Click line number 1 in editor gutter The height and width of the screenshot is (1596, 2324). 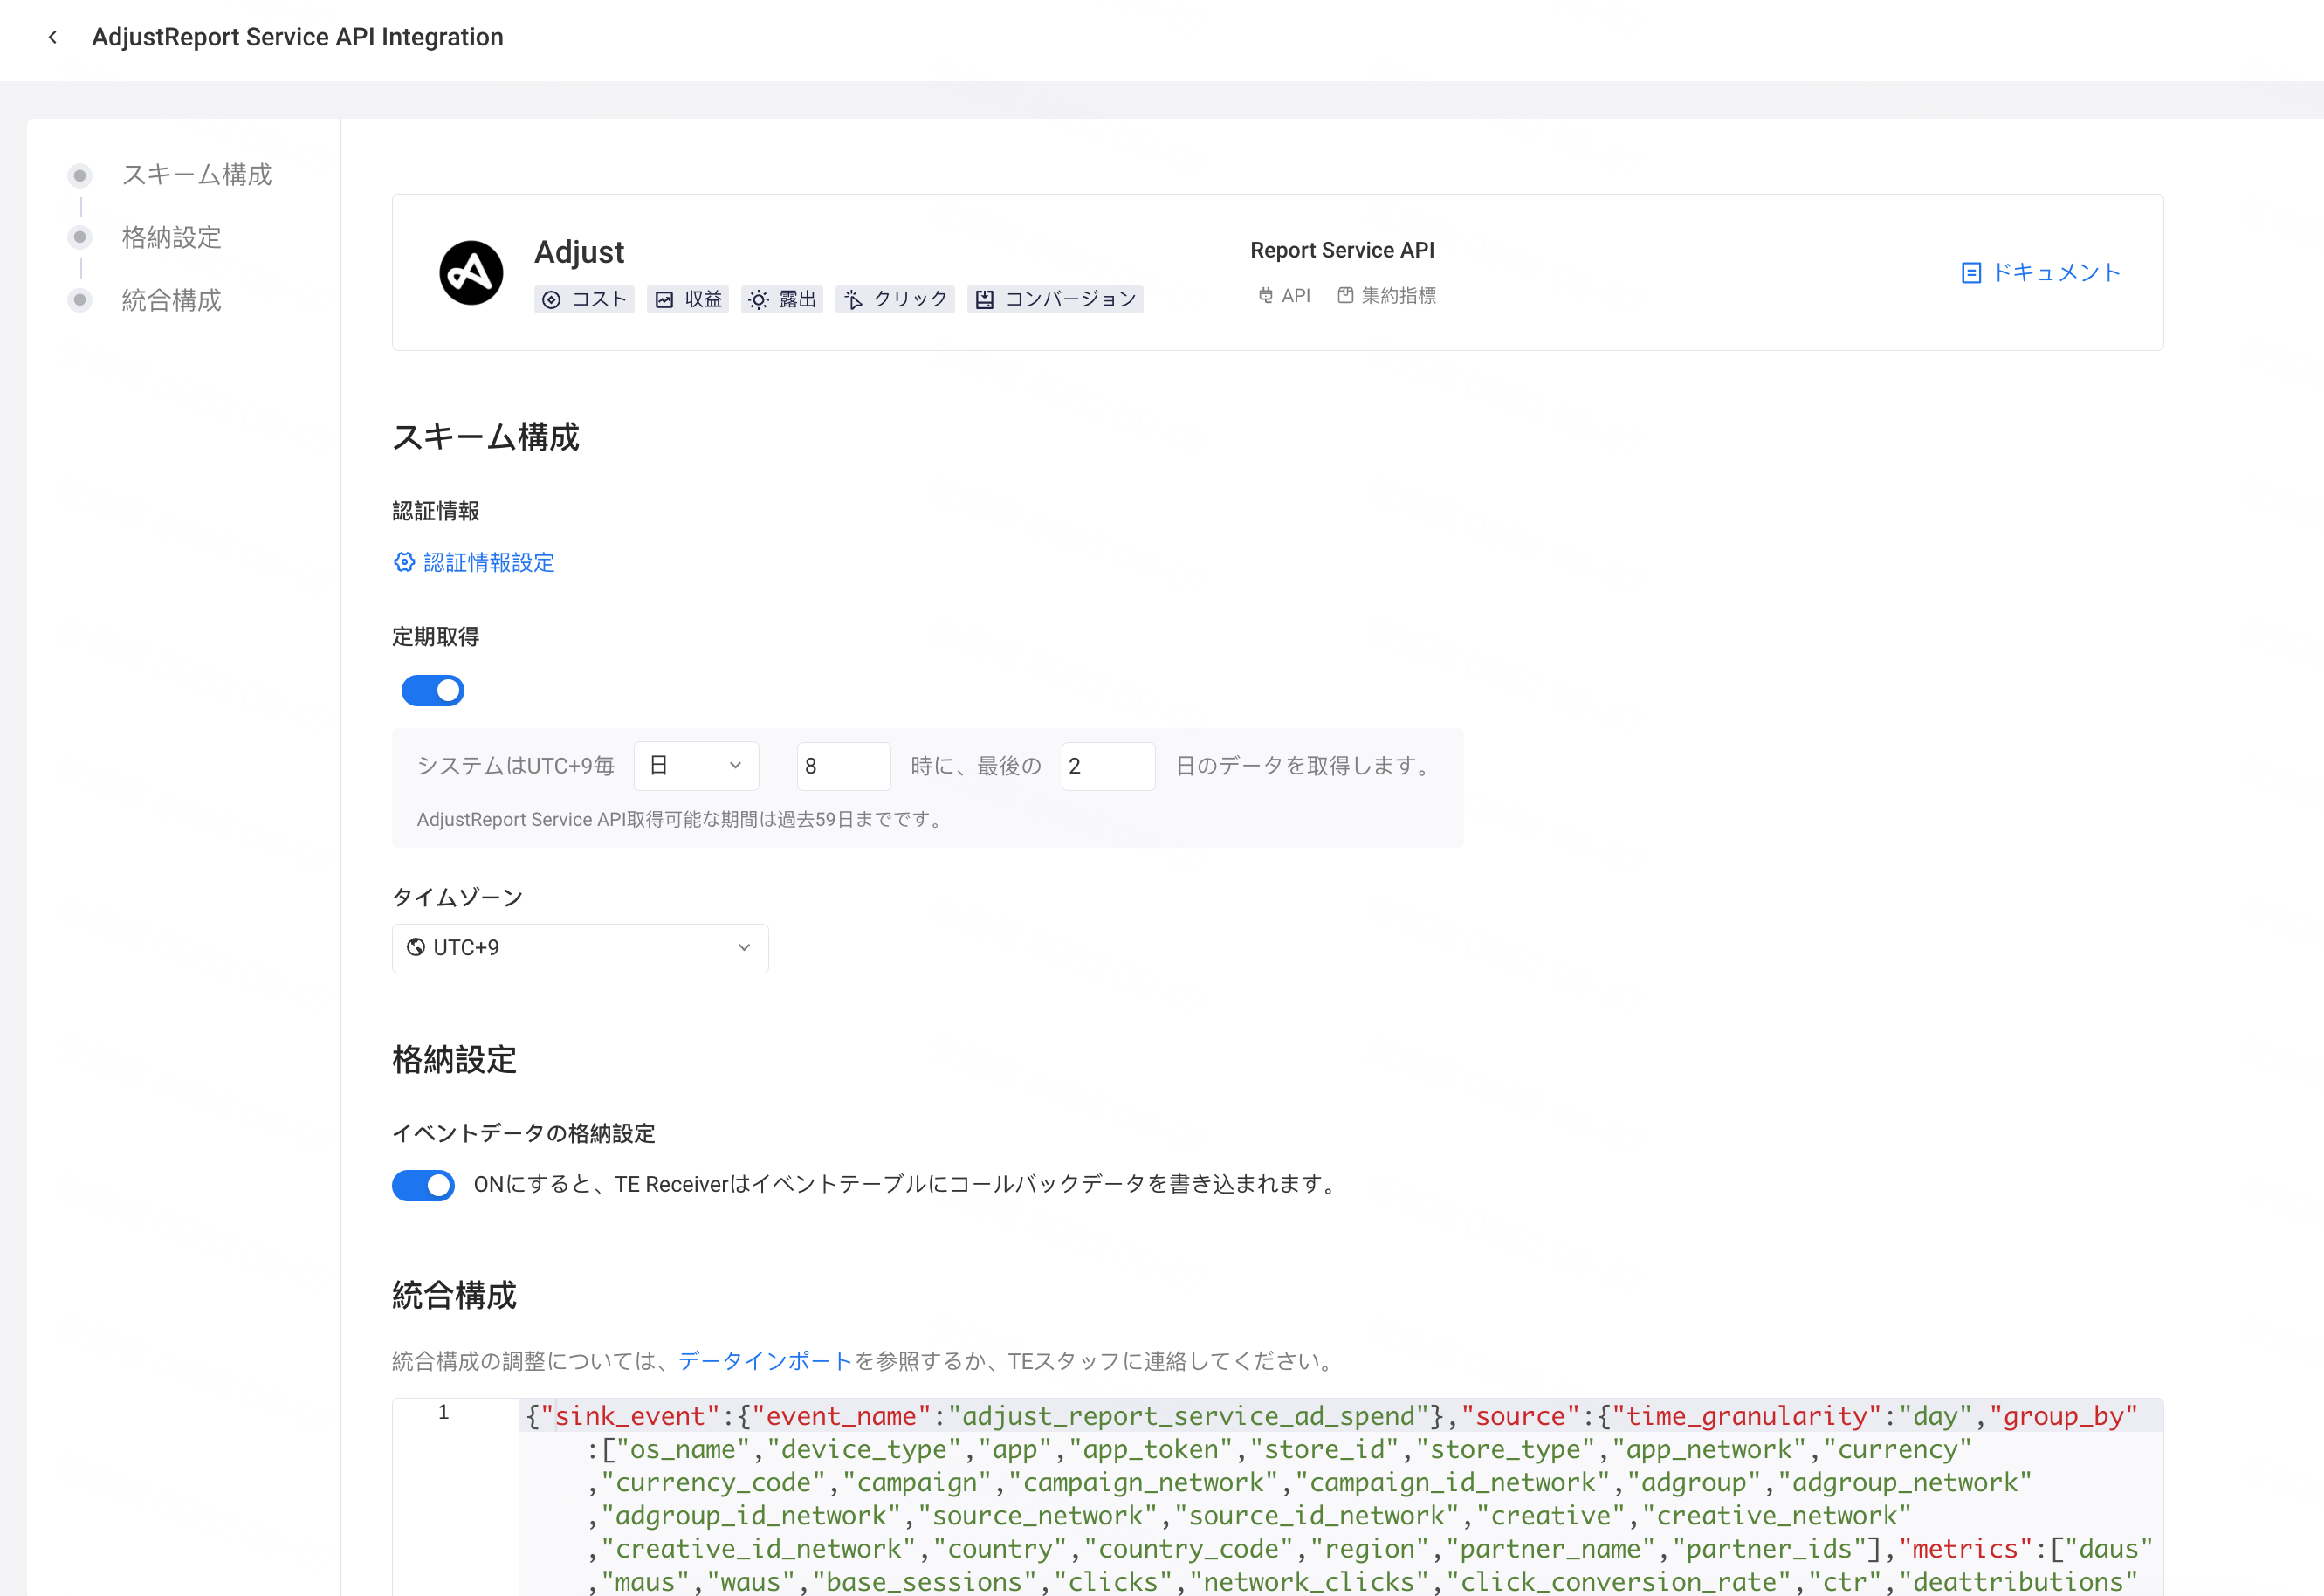[x=443, y=1412]
